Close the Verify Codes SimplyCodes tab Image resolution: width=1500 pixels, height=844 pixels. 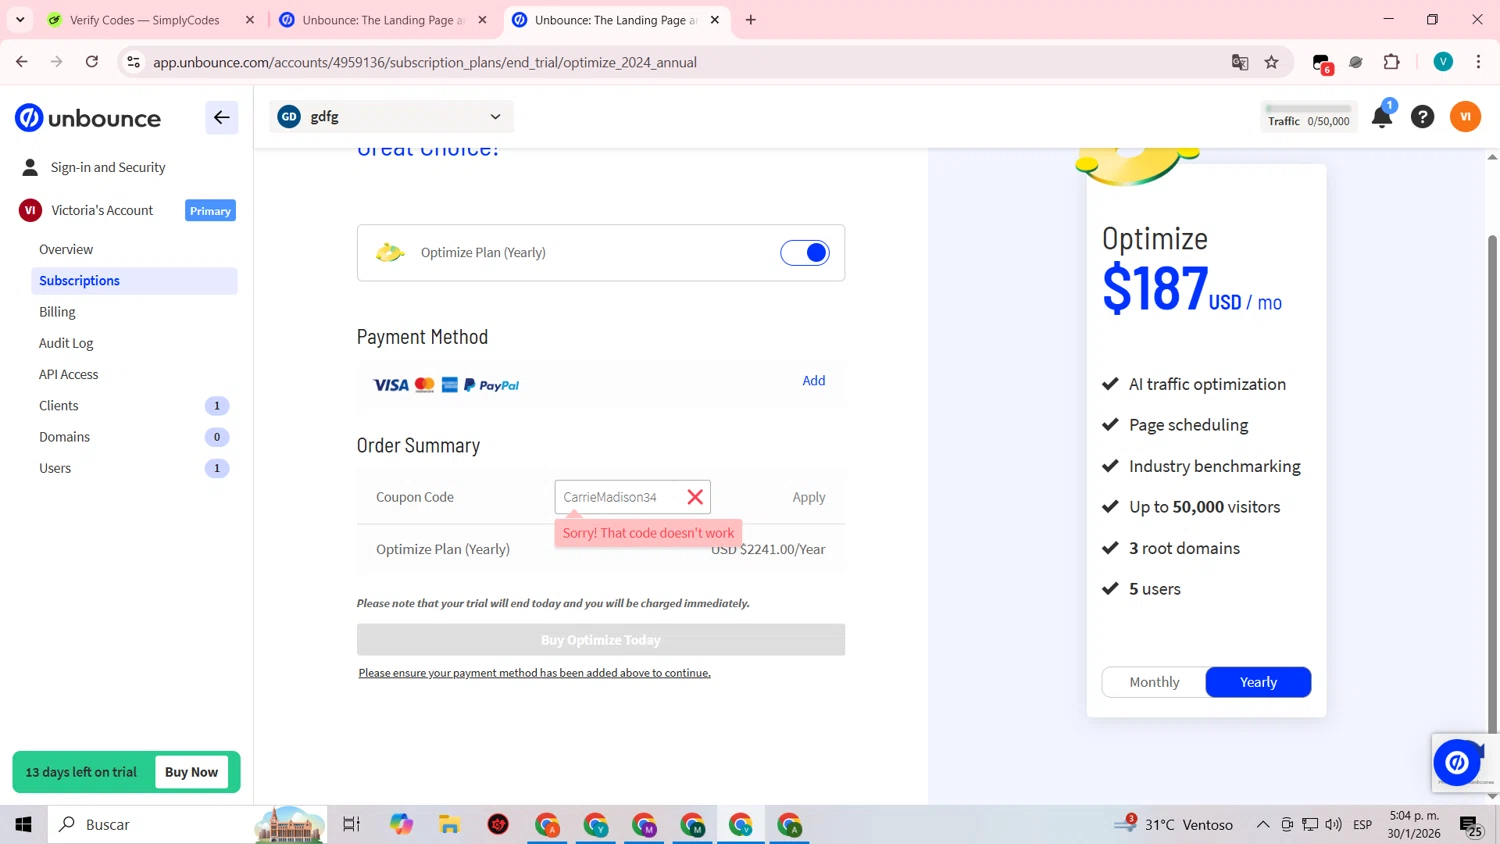point(250,20)
